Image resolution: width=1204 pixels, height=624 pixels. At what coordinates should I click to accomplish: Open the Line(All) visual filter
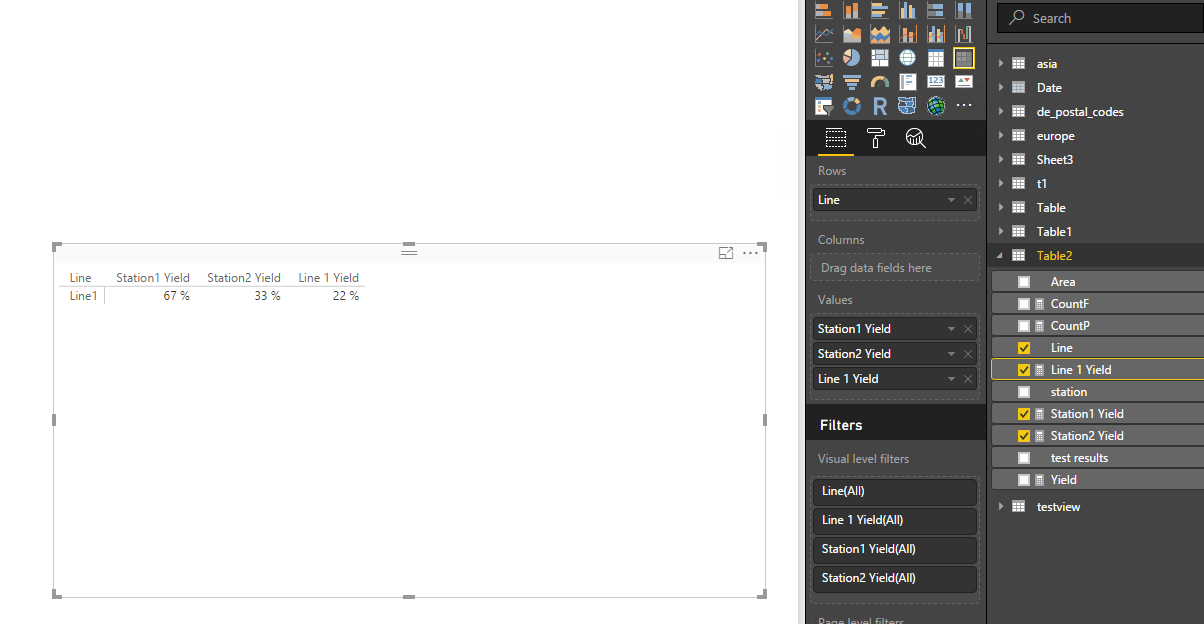pyautogui.click(x=895, y=491)
